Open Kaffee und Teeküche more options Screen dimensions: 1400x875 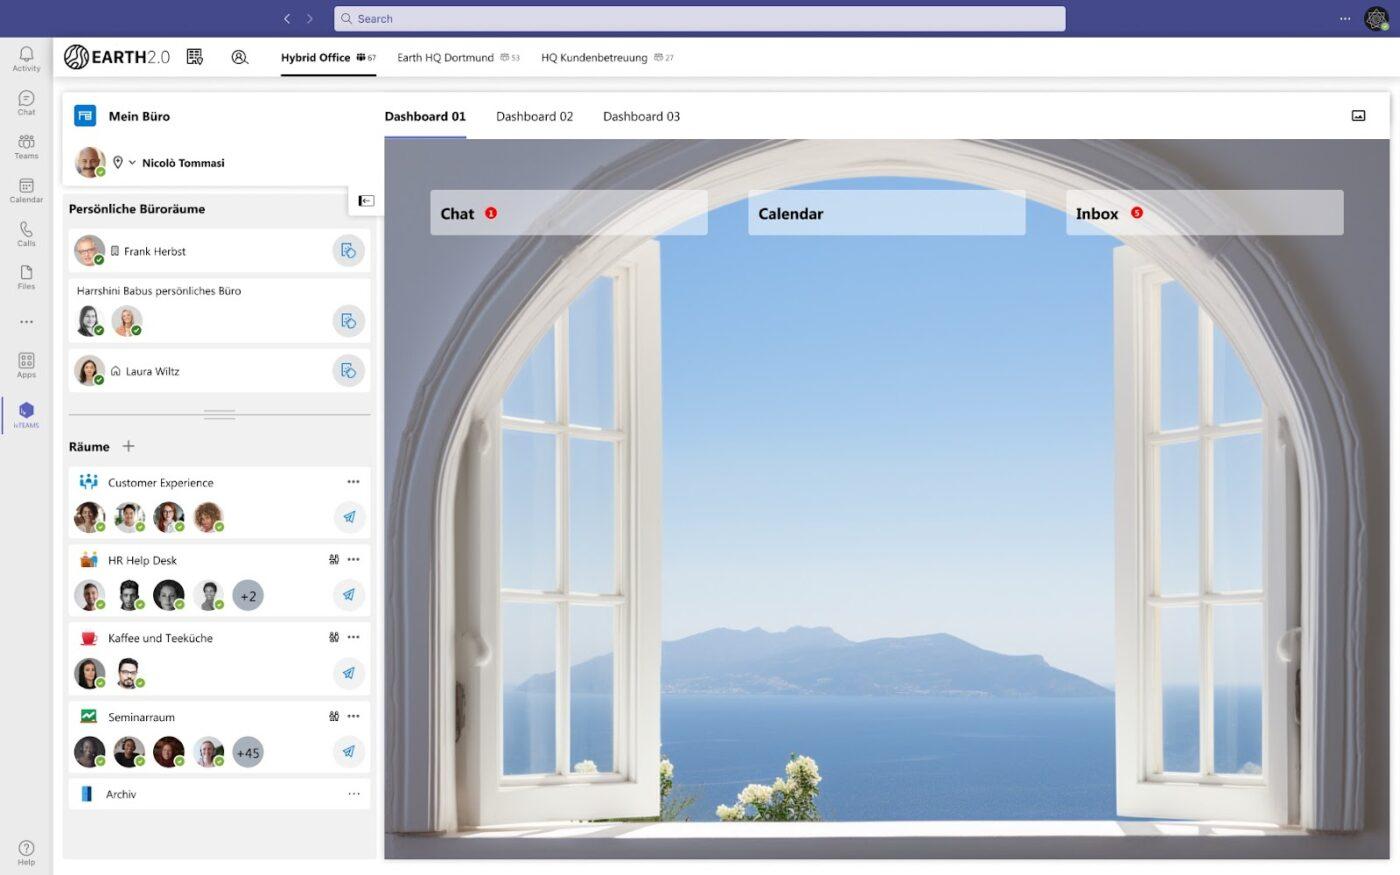point(353,637)
